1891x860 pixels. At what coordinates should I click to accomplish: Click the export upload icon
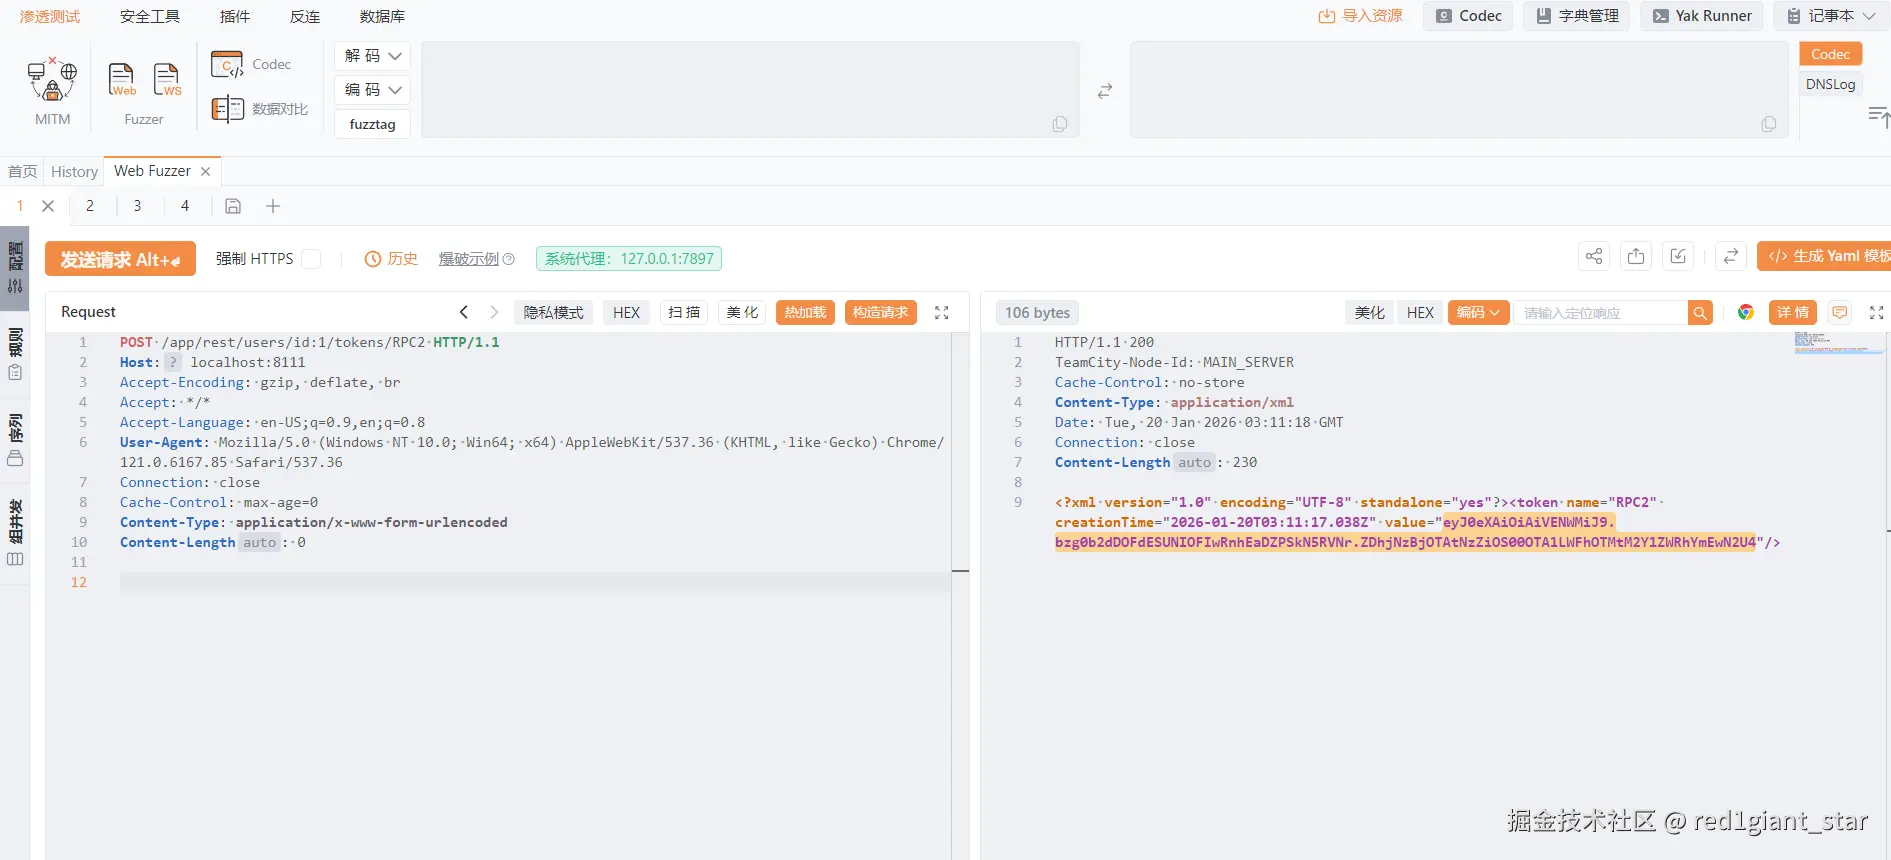tap(1636, 257)
